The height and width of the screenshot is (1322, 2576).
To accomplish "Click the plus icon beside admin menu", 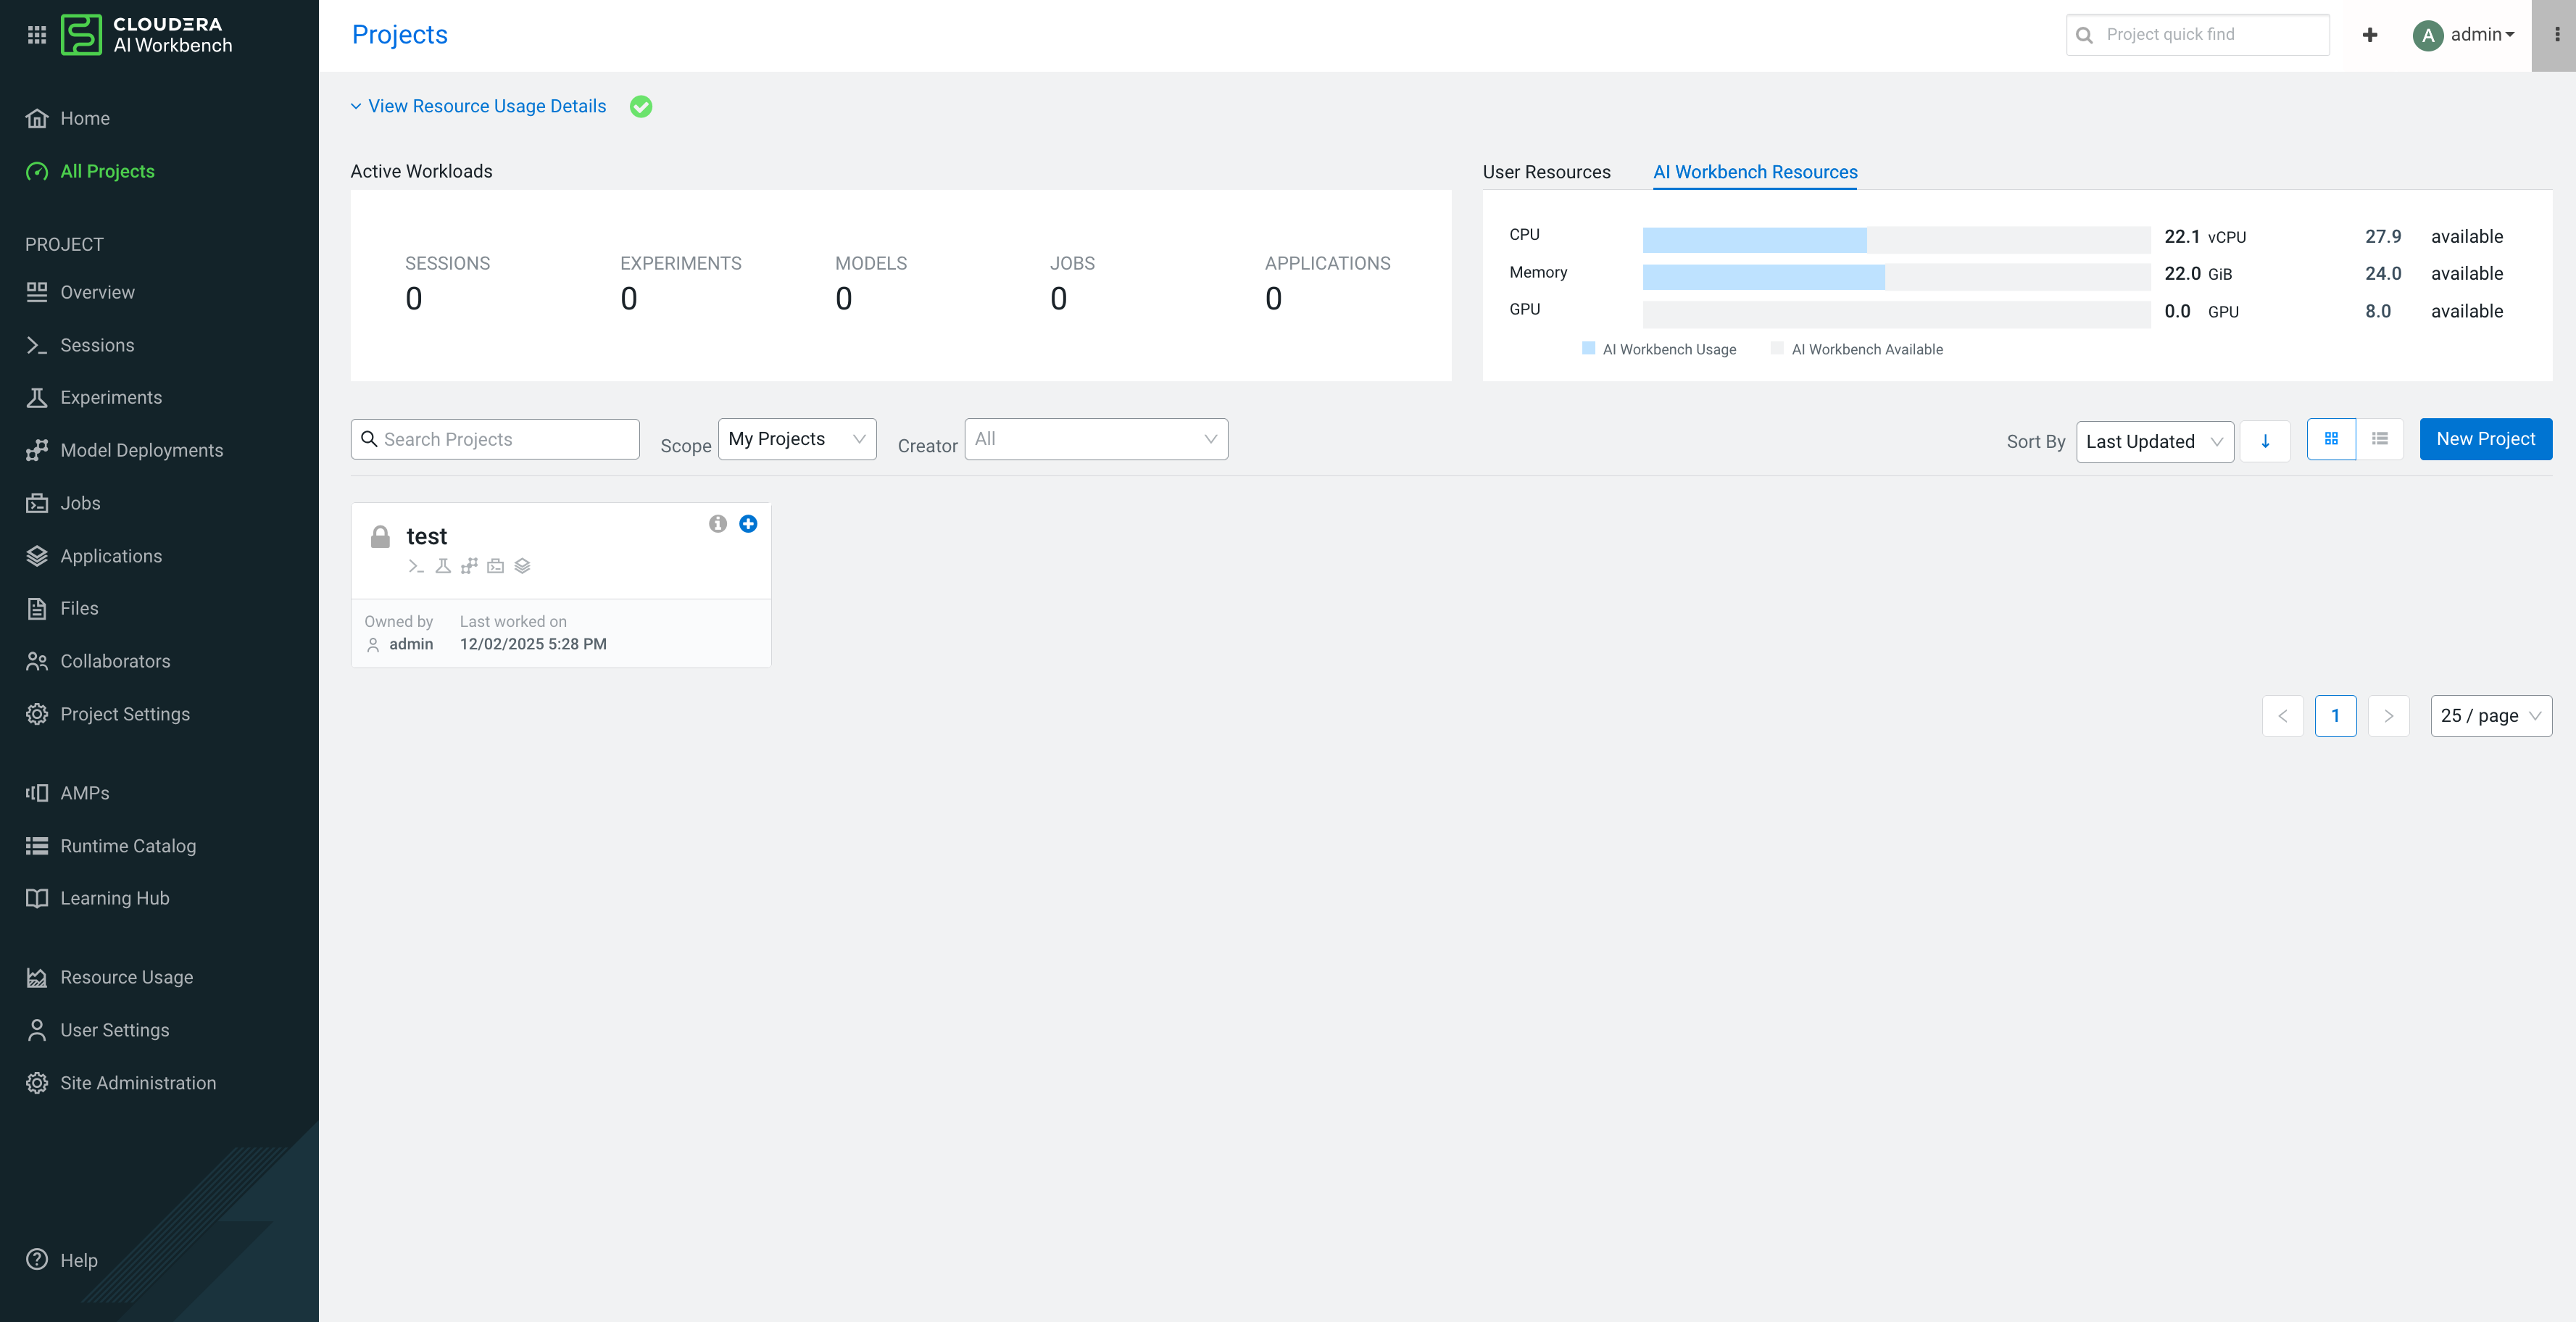I will tap(2369, 35).
